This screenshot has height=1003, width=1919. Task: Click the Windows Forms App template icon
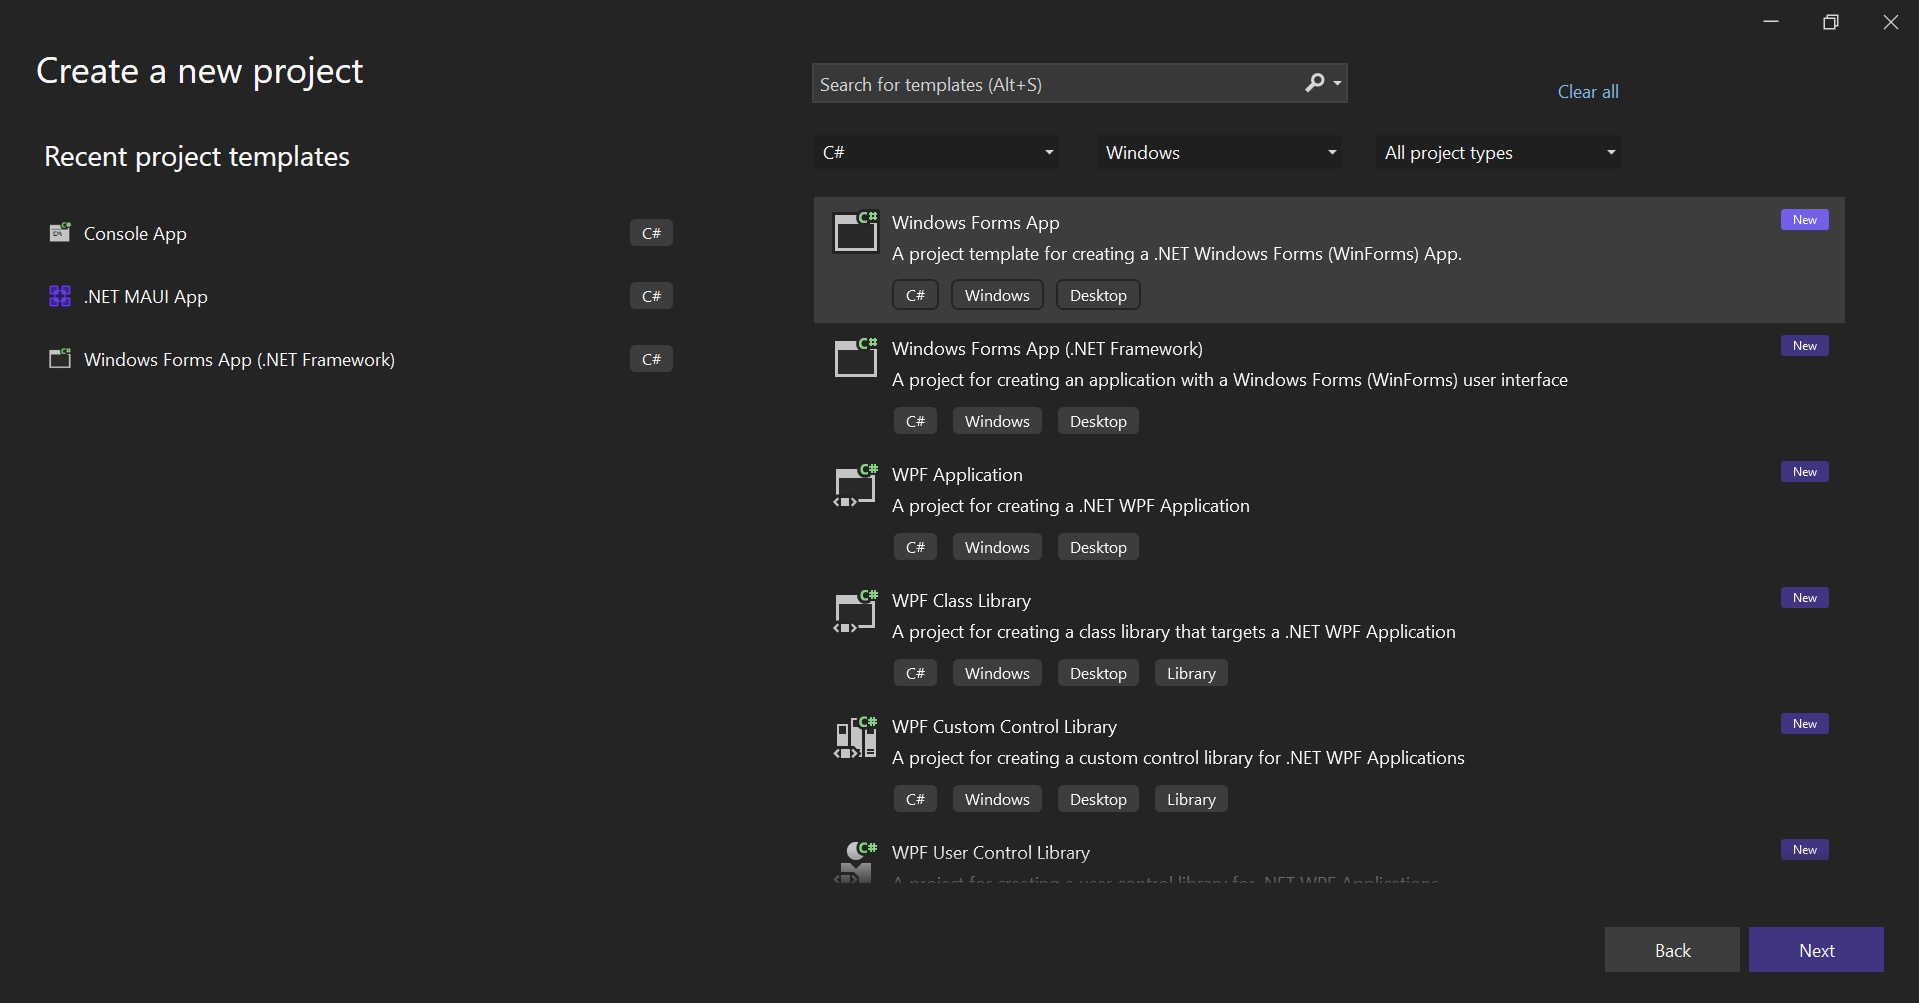click(x=856, y=231)
